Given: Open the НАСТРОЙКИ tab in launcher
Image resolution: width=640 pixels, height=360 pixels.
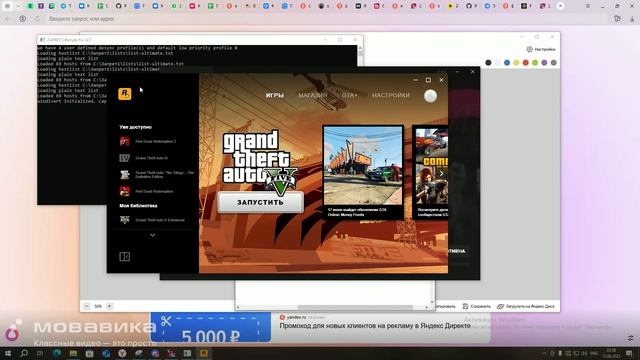Looking at the screenshot, I should [391, 95].
